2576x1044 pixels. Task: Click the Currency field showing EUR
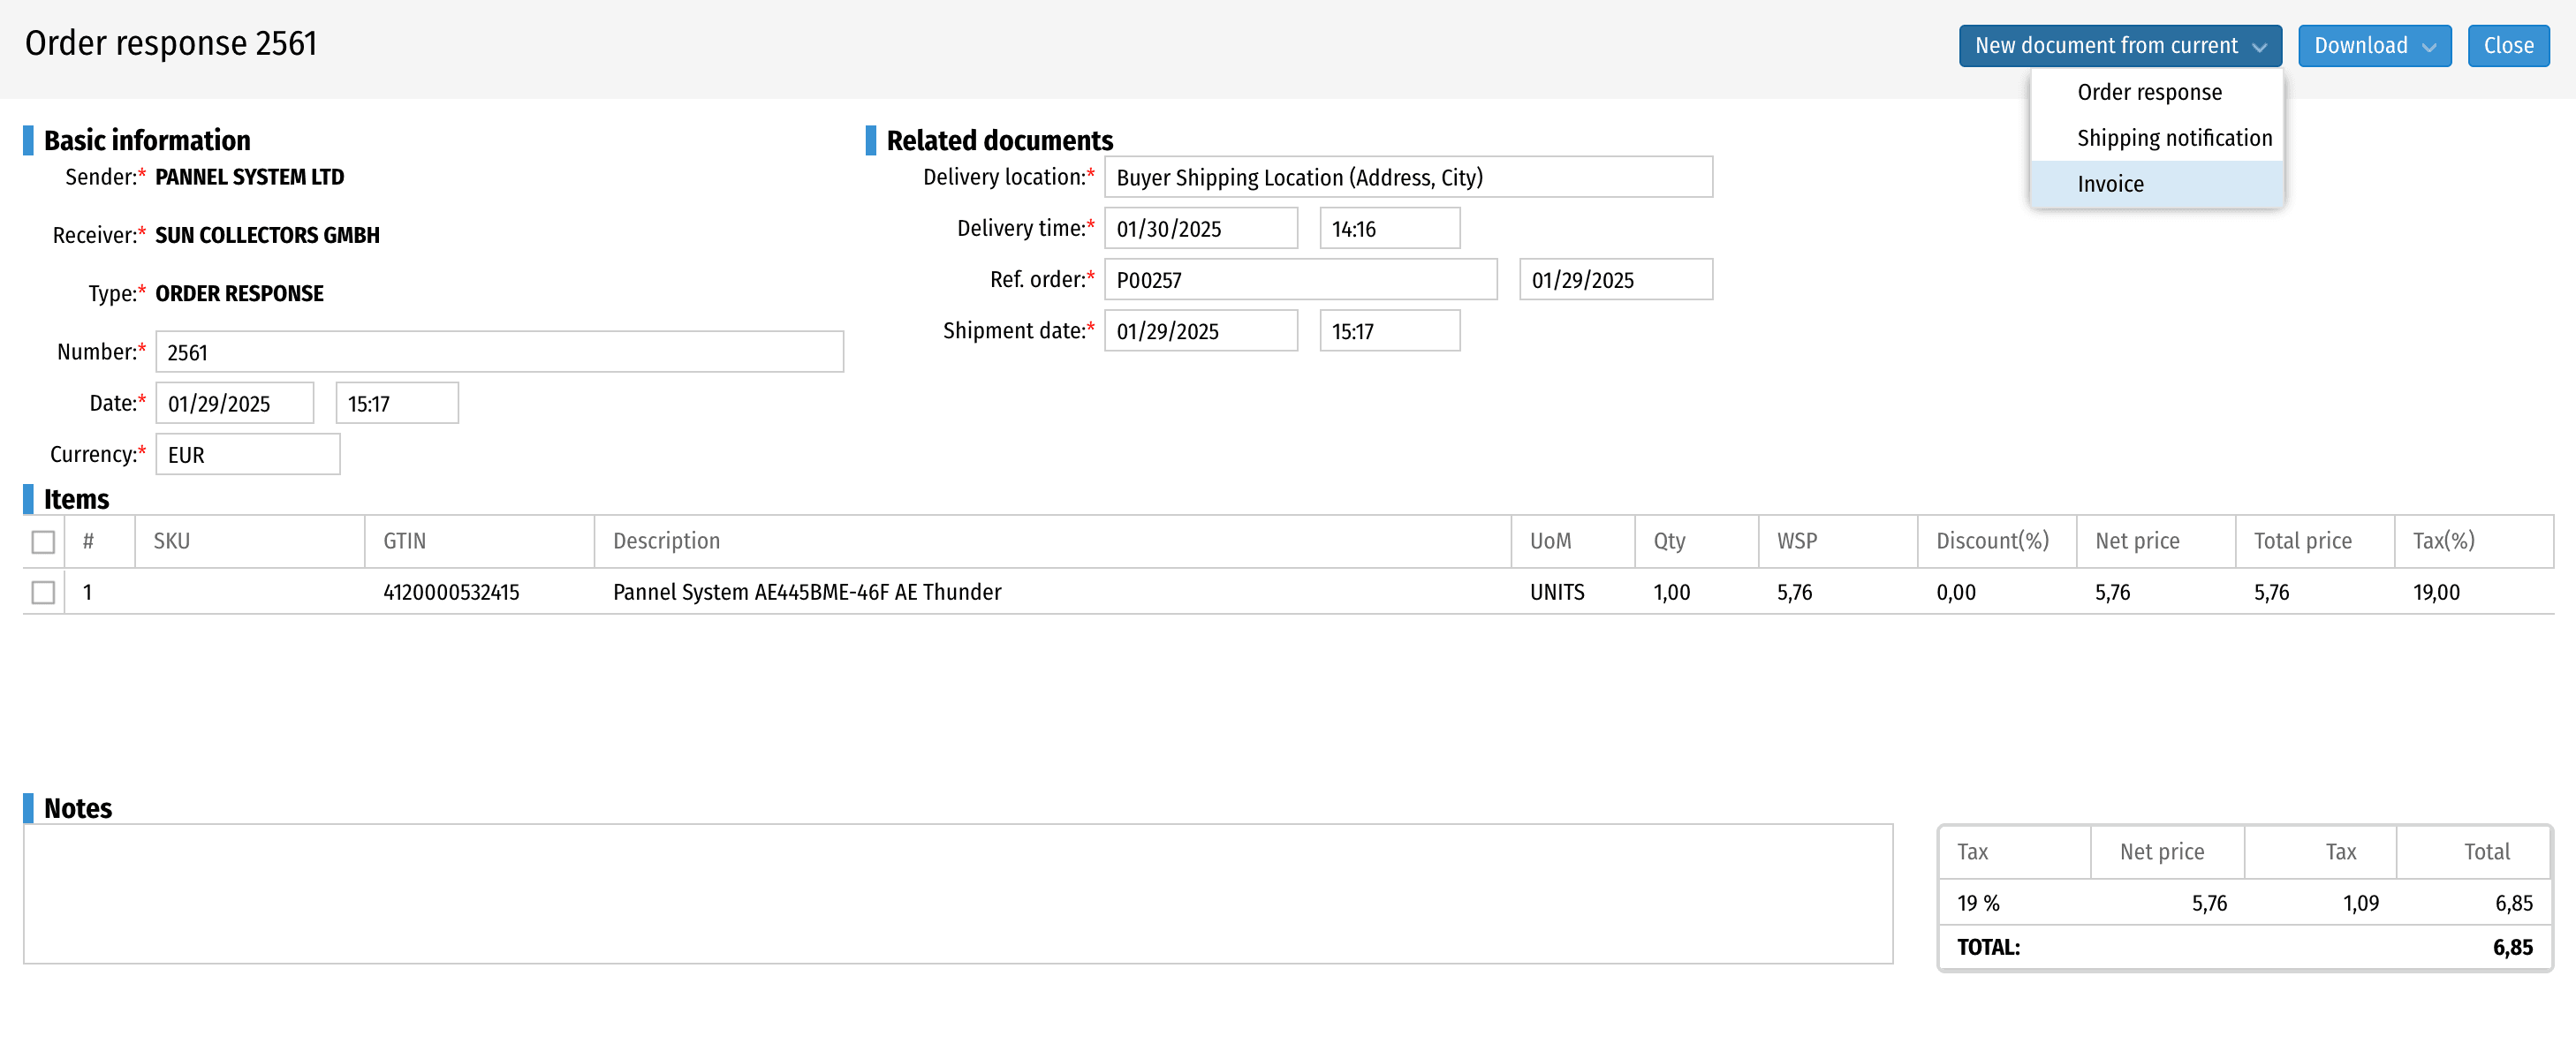[247, 454]
